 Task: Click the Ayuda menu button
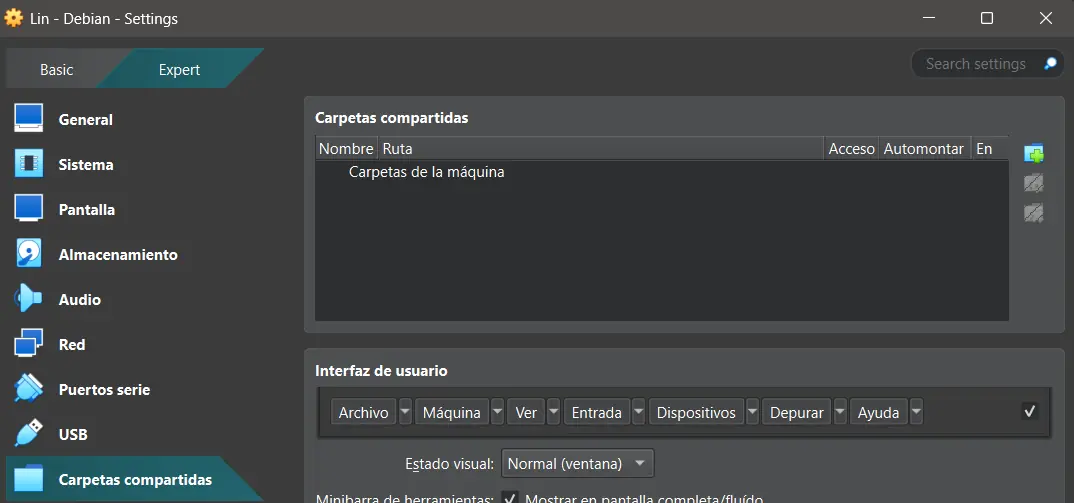pyautogui.click(x=879, y=413)
